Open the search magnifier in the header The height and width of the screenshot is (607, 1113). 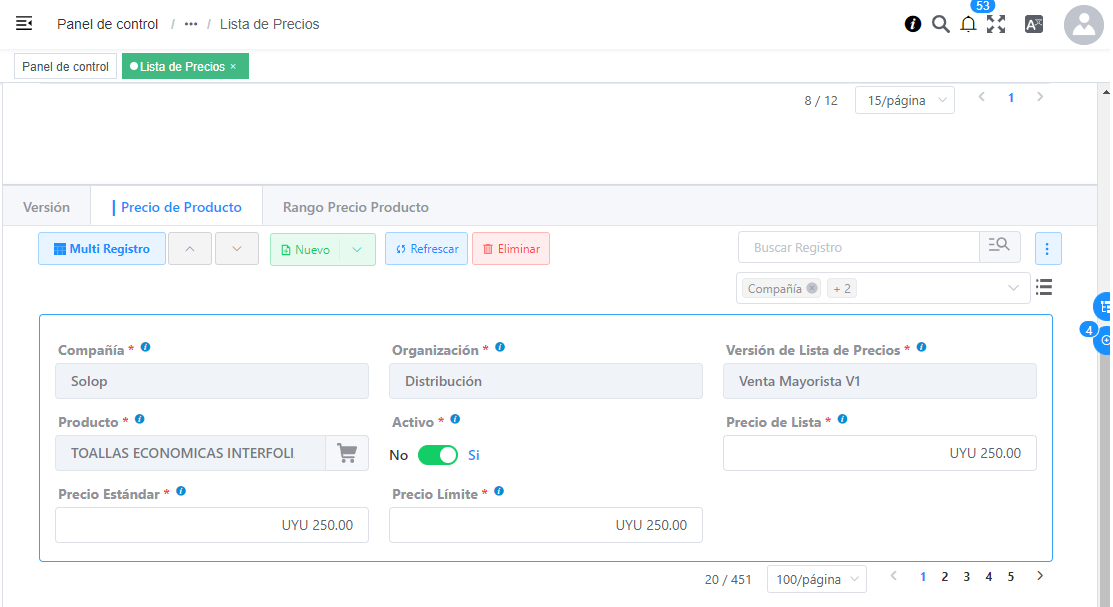pyautogui.click(x=940, y=24)
